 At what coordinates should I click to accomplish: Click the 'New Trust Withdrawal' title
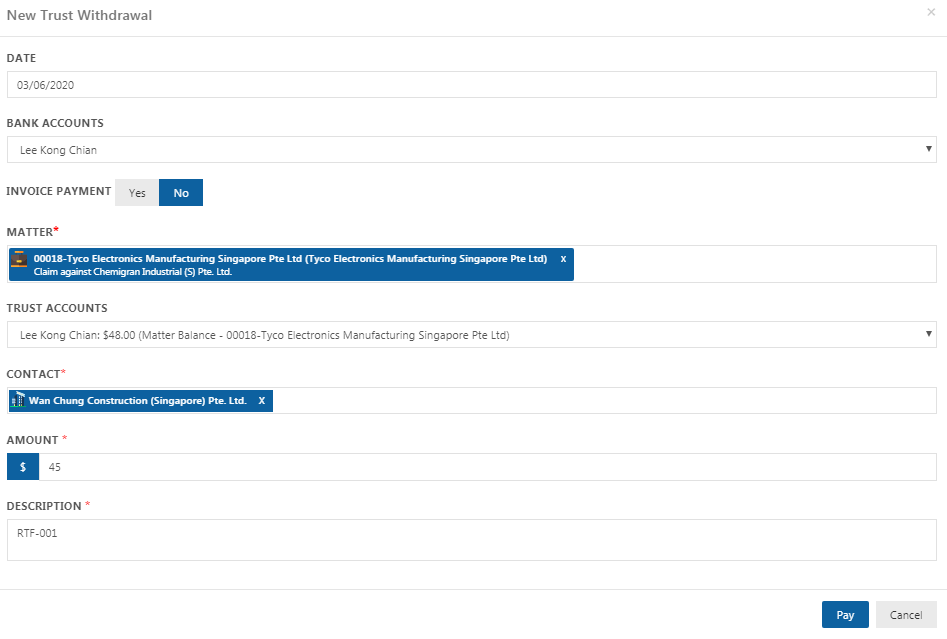[79, 15]
